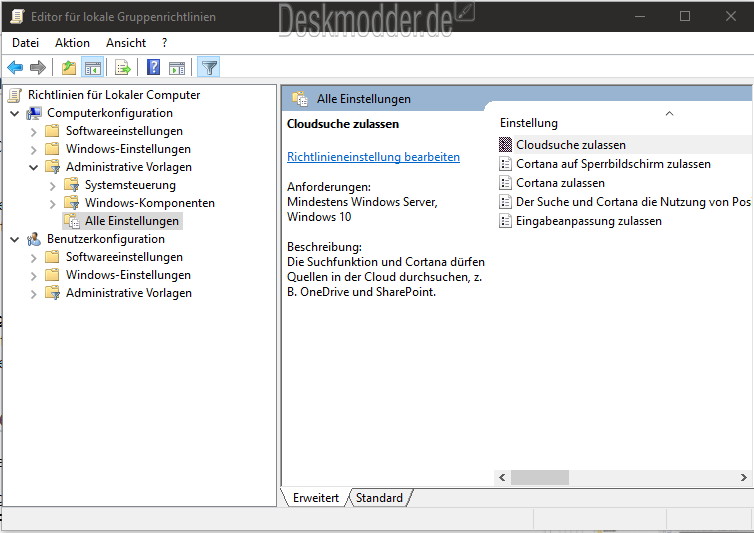Click icon beside Cortana auf Sperrbildschirm zulassen
Screen dimensions: 754x533
point(505,164)
